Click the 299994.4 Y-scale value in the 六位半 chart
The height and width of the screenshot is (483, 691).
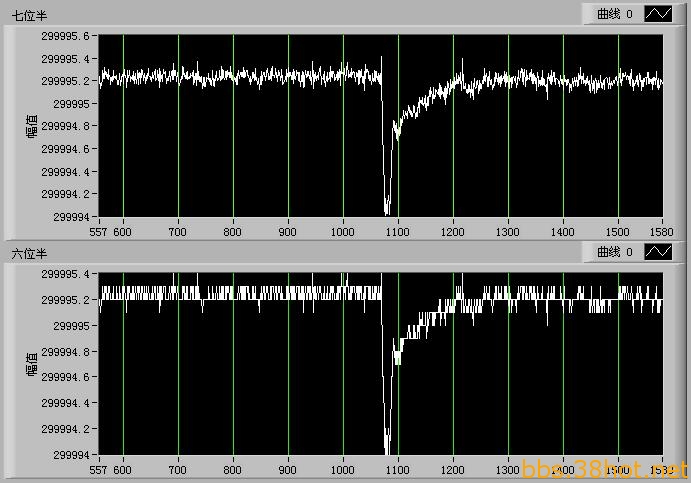[65, 403]
